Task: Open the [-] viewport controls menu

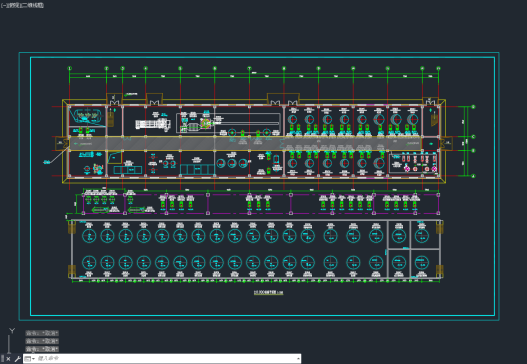Action: (x=4, y=5)
